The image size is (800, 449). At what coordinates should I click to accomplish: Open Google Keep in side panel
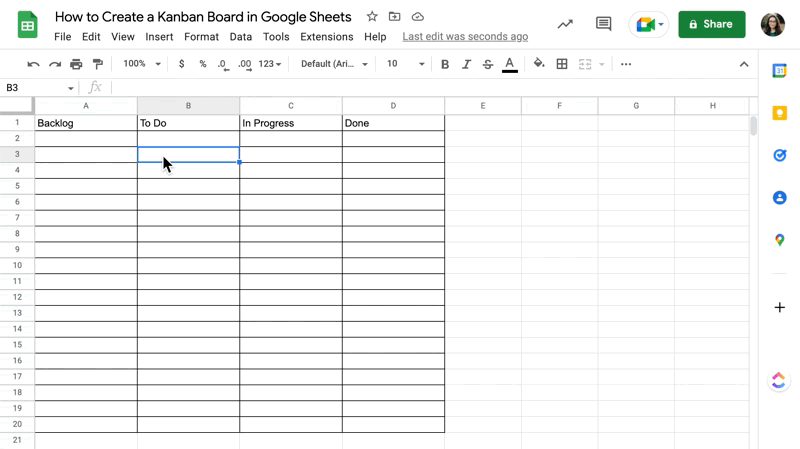[x=779, y=113]
